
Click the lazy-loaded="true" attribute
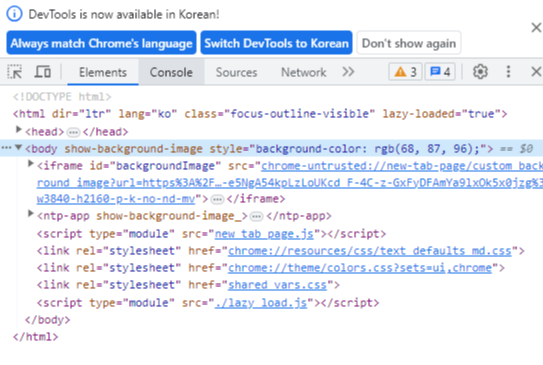point(442,114)
